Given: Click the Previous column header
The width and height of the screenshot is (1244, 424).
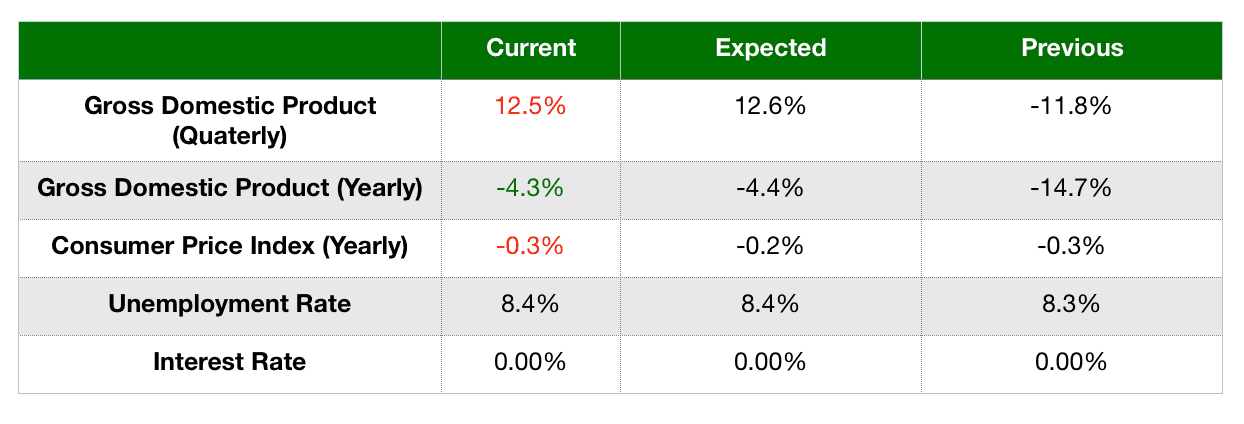Looking at the screenshot, I should pos(1072,48).
